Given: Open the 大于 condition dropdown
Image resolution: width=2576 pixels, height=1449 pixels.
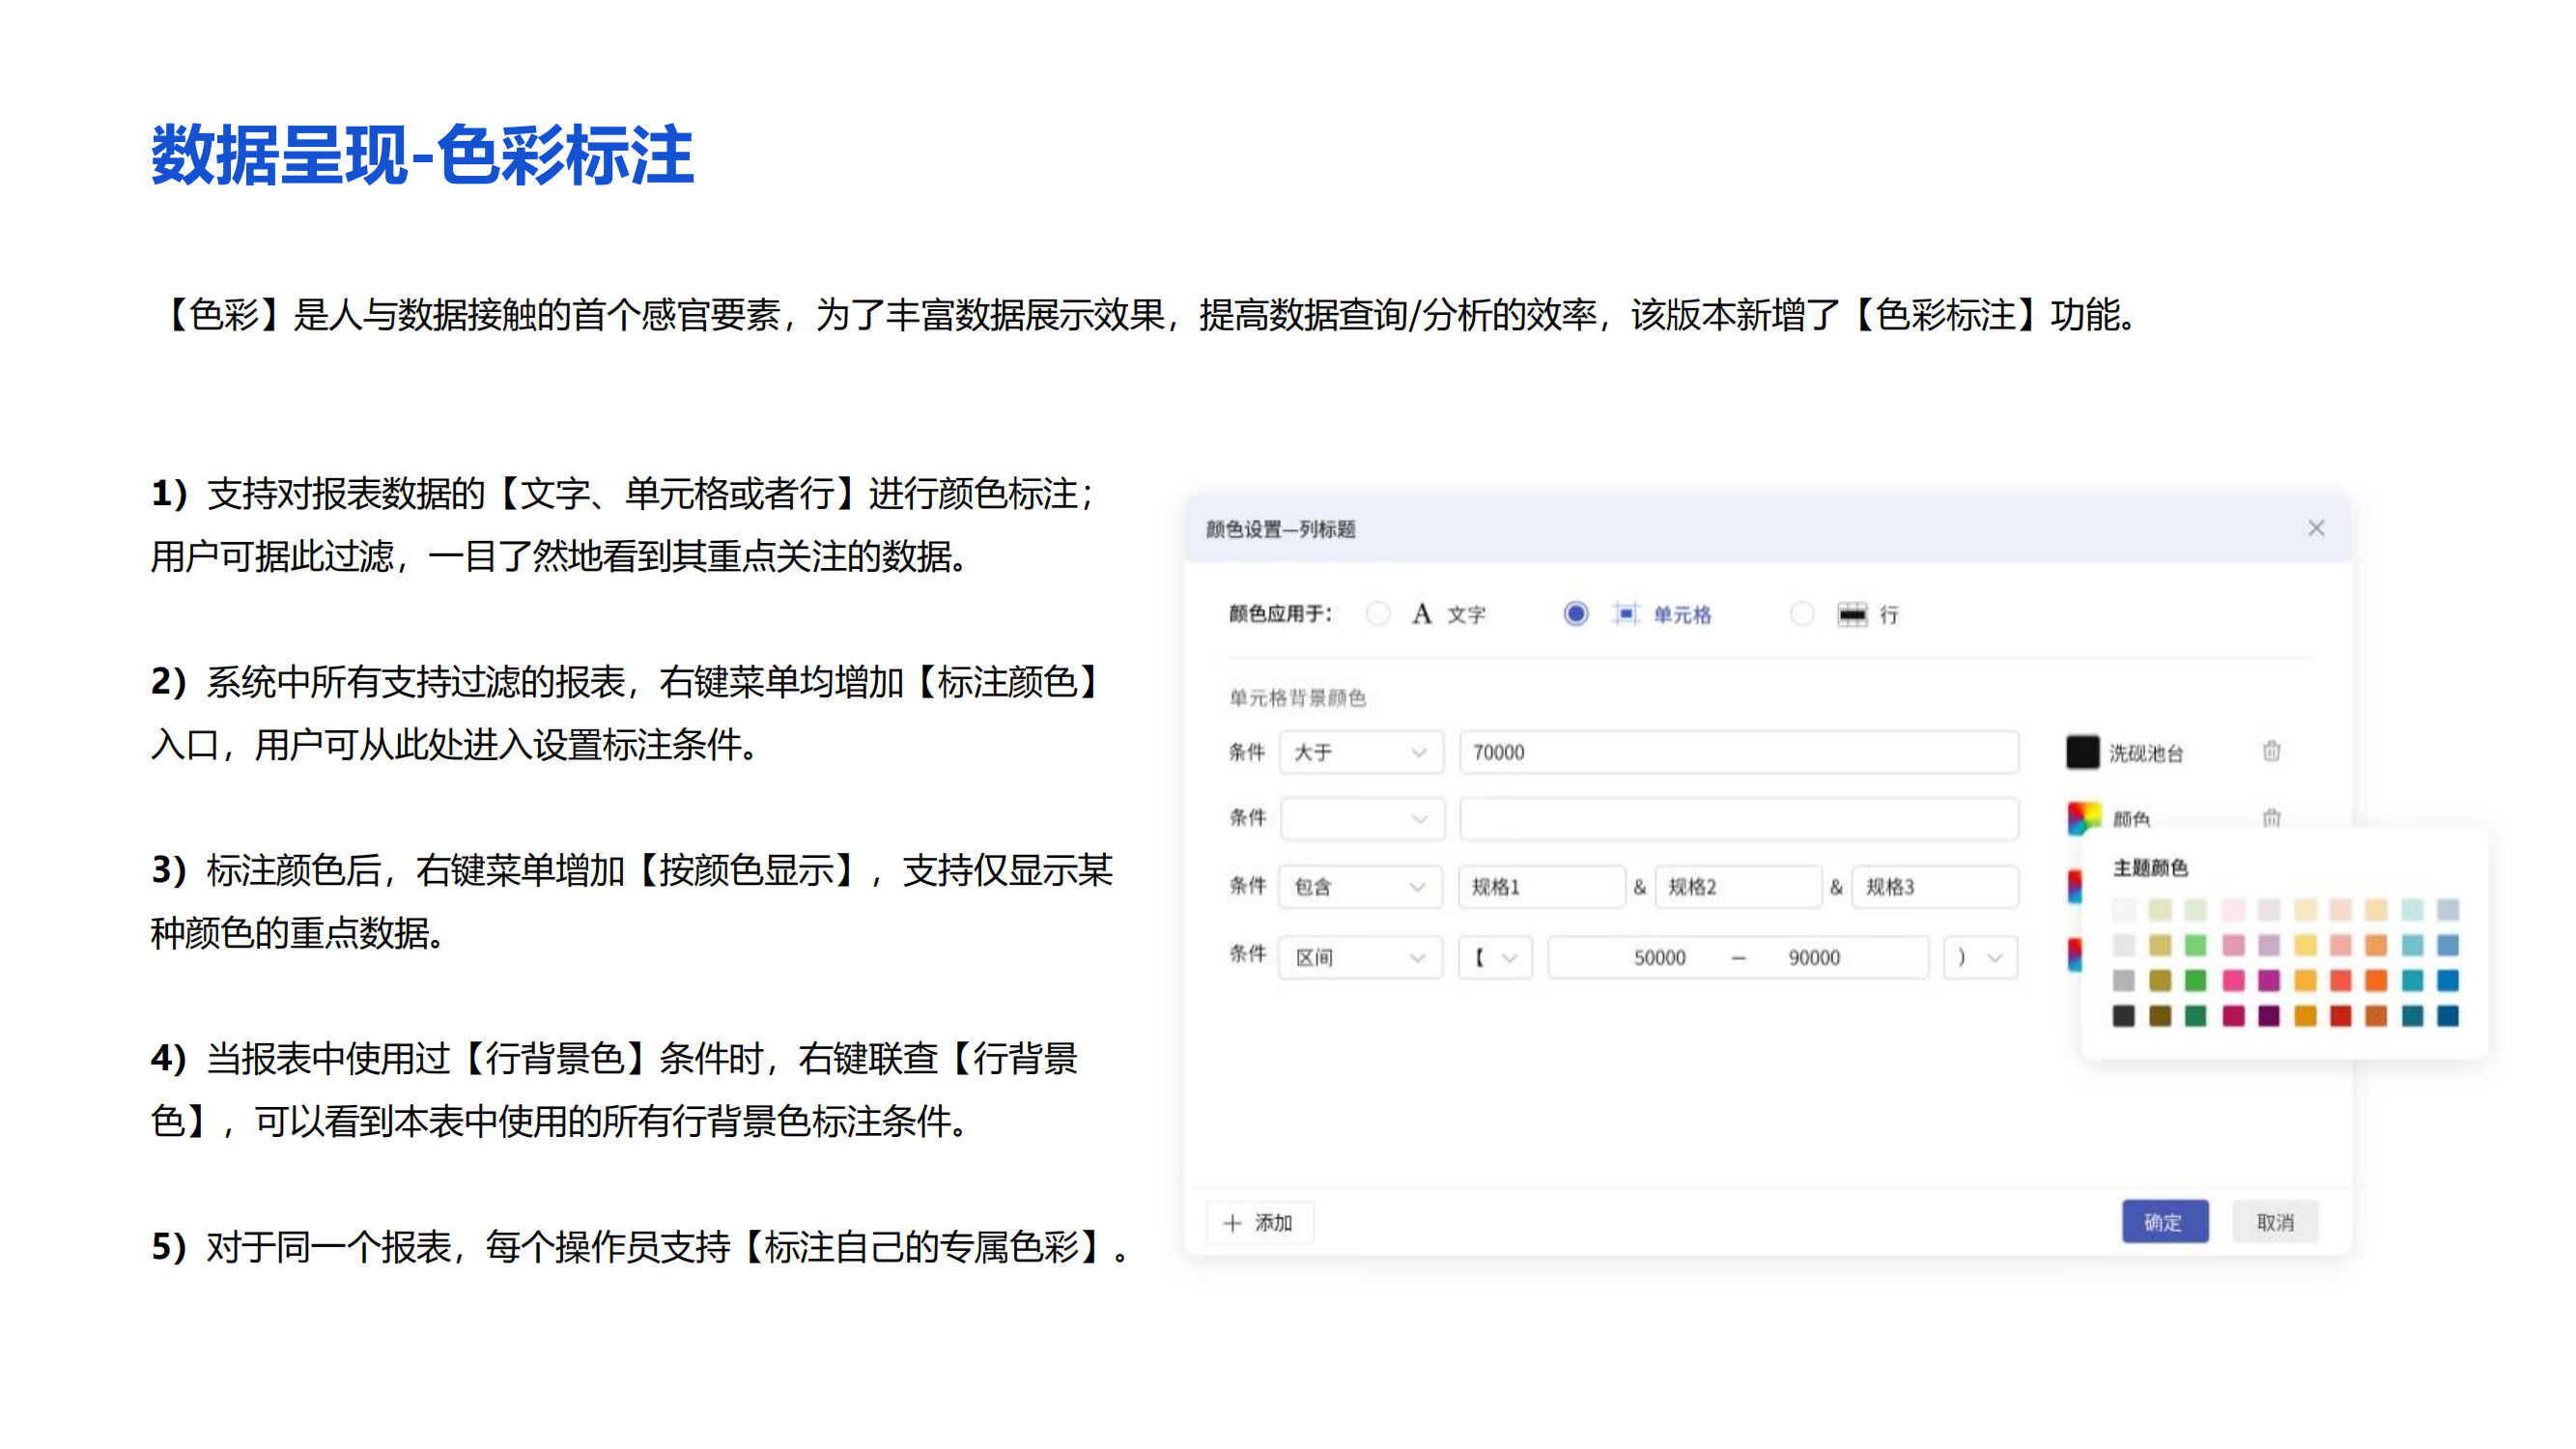Looking at the screenshot, I should click(x=1360, y=752).
